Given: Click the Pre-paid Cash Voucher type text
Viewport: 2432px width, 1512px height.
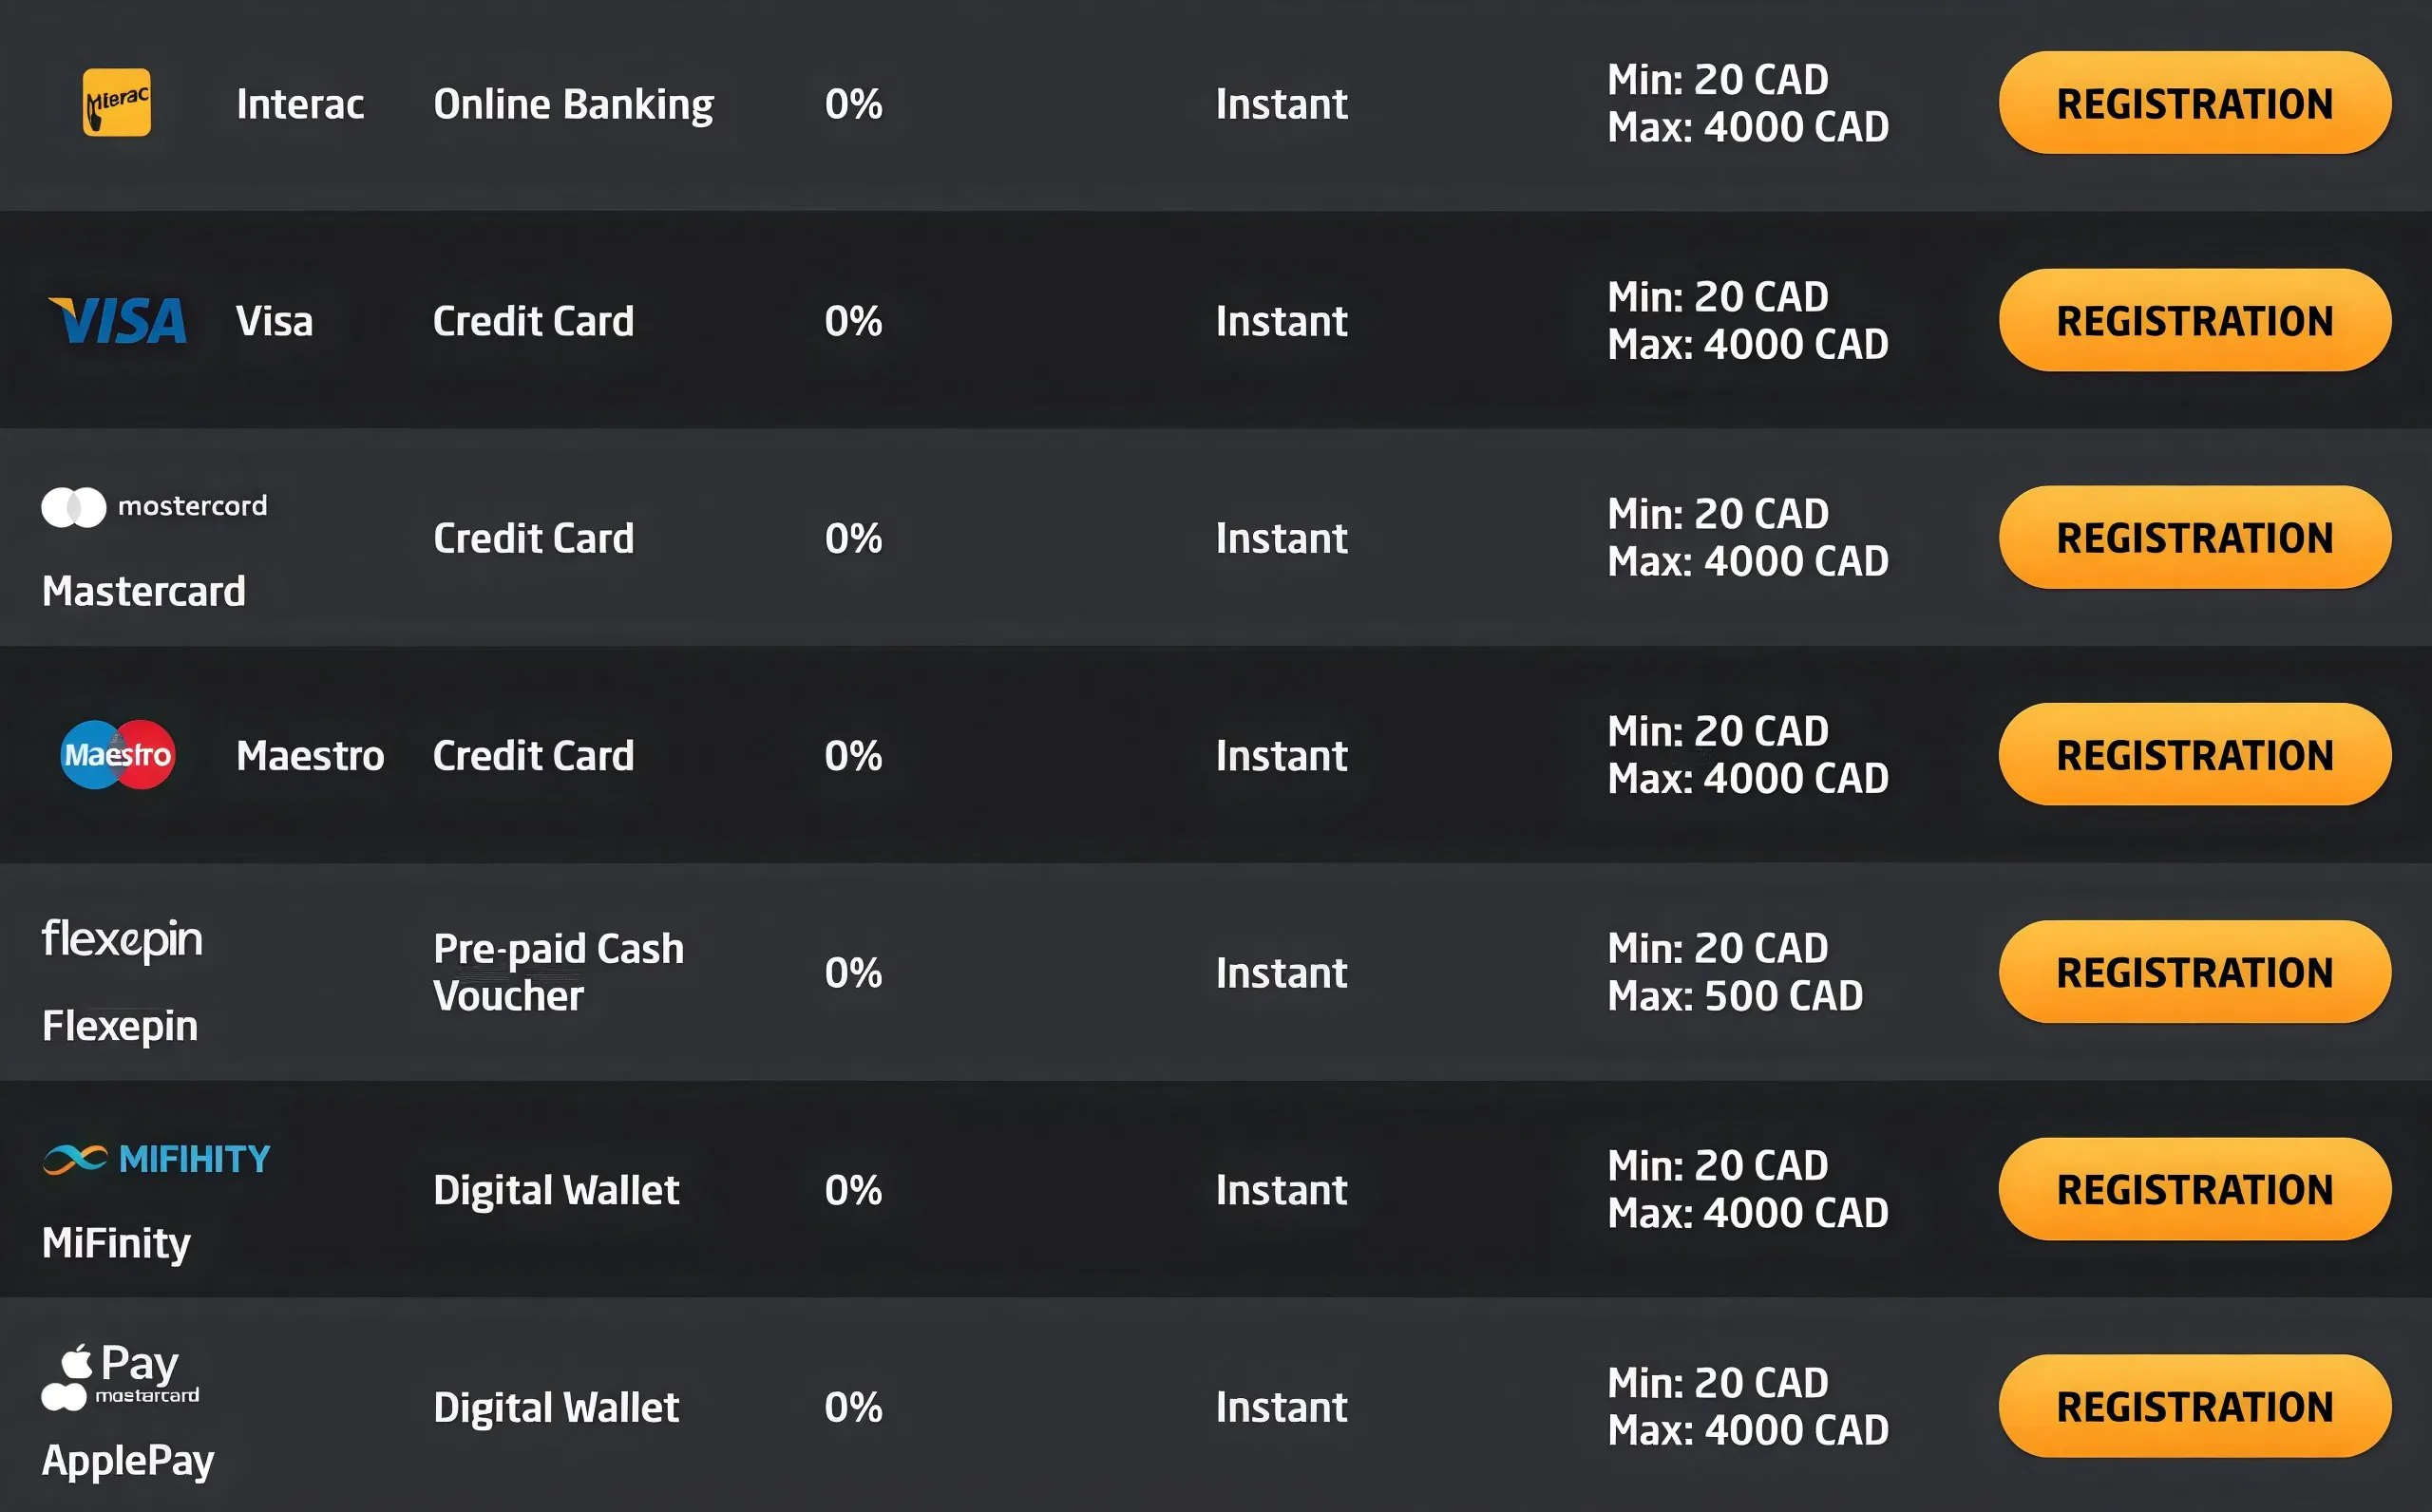Looking at the screenshot, I should coord(558,972).
